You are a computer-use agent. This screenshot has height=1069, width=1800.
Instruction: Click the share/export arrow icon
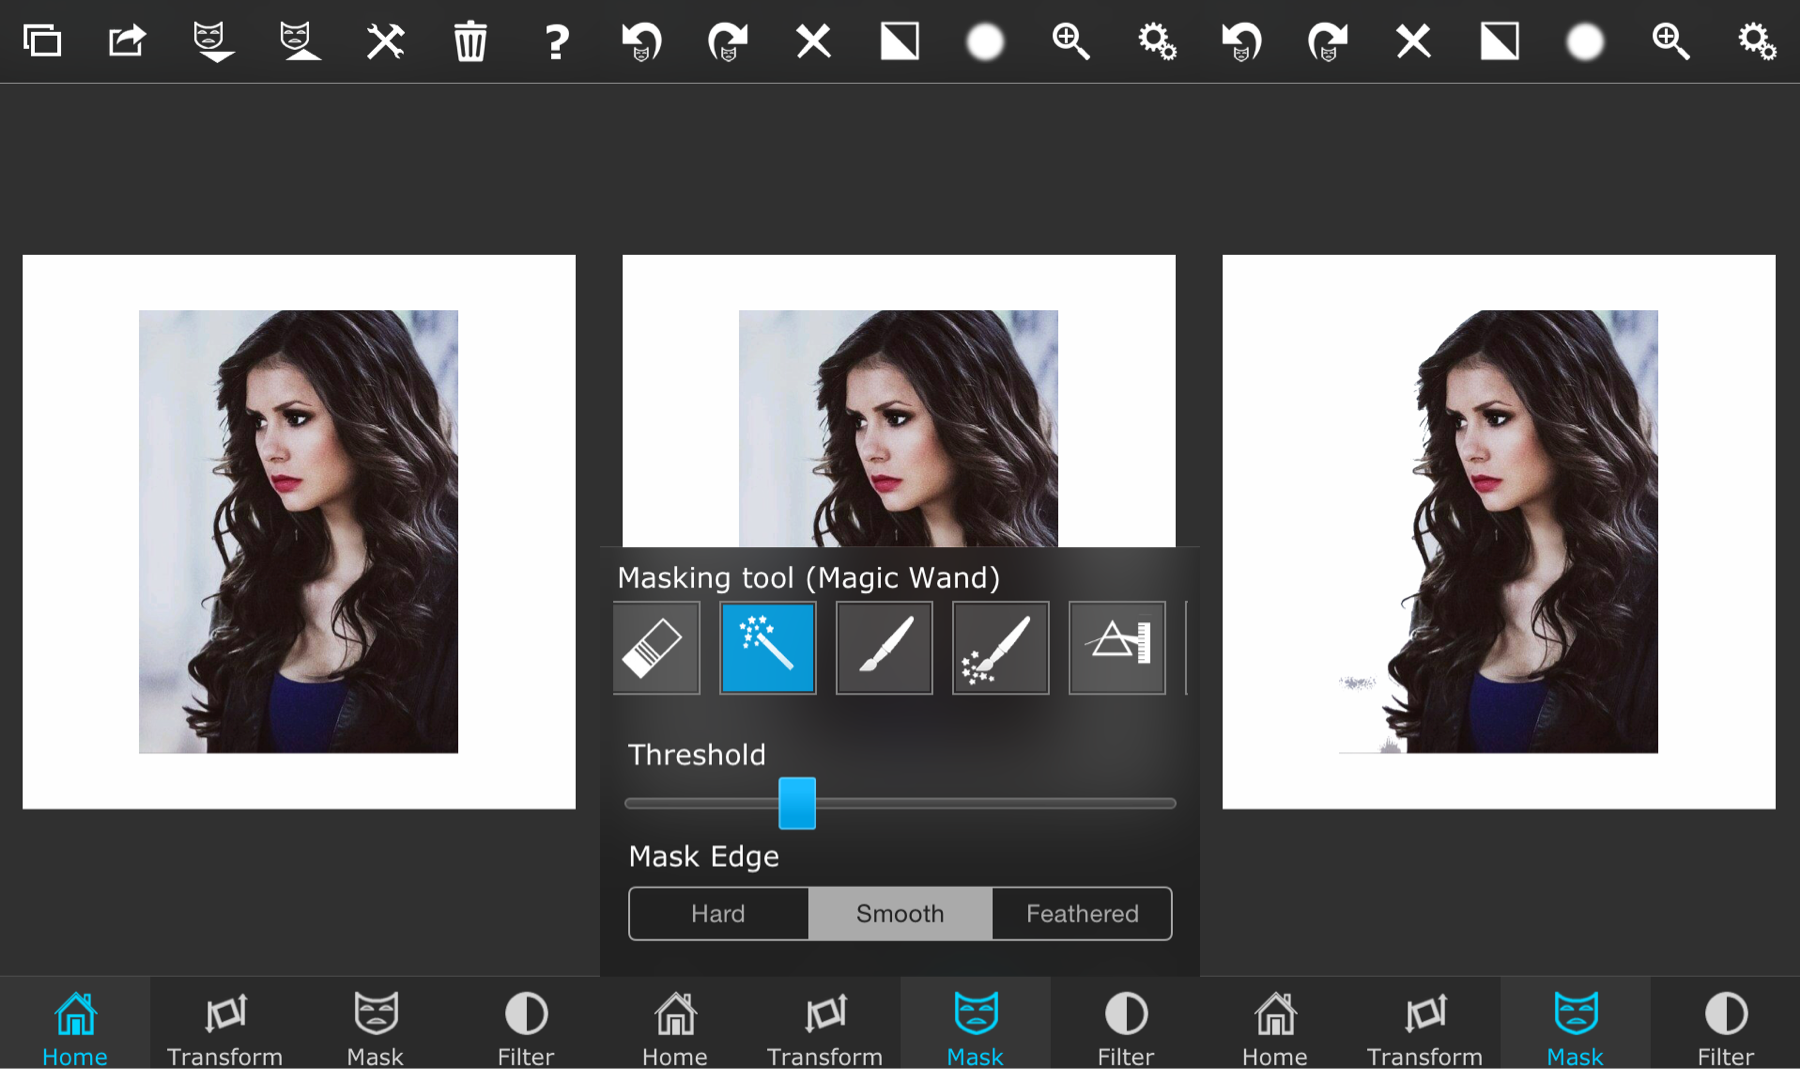127,42
